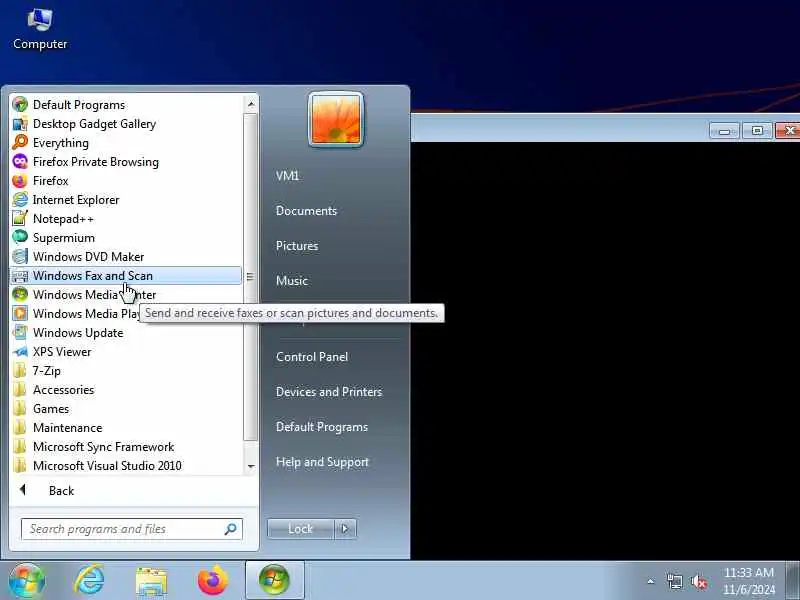
Task: Click the scroll up arrow of programs list
Action: click(251, 104)
